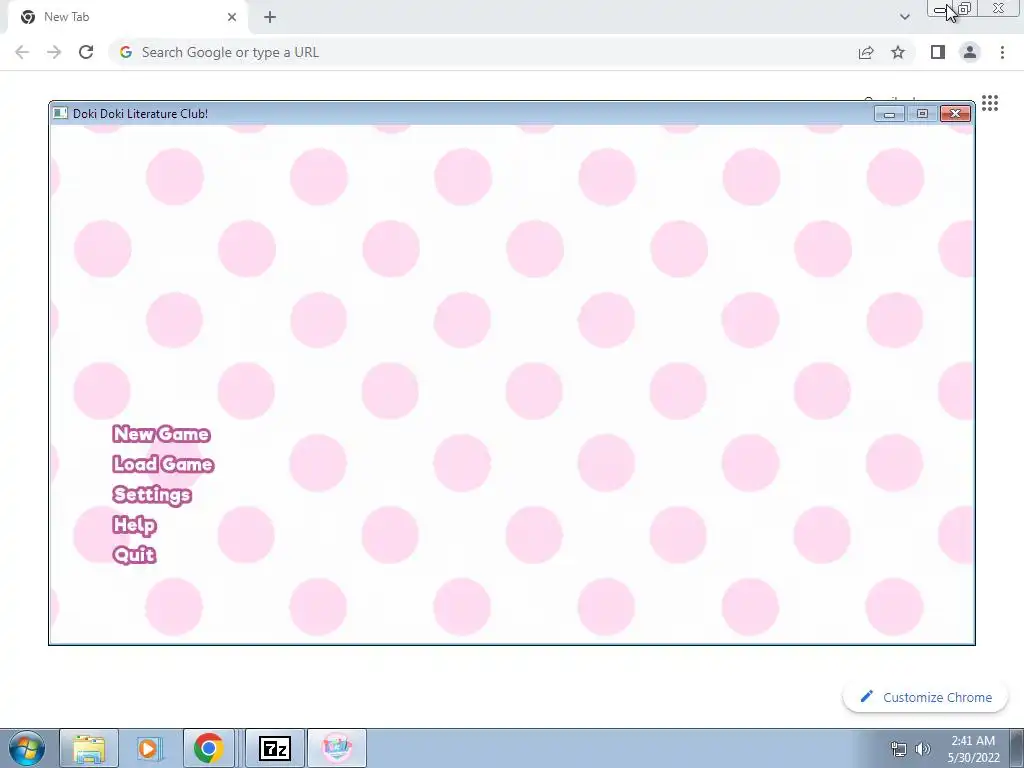This screenshot has height=768, width=1024.
Task: Click the game window's title bar icon
Action: [60, 114]
